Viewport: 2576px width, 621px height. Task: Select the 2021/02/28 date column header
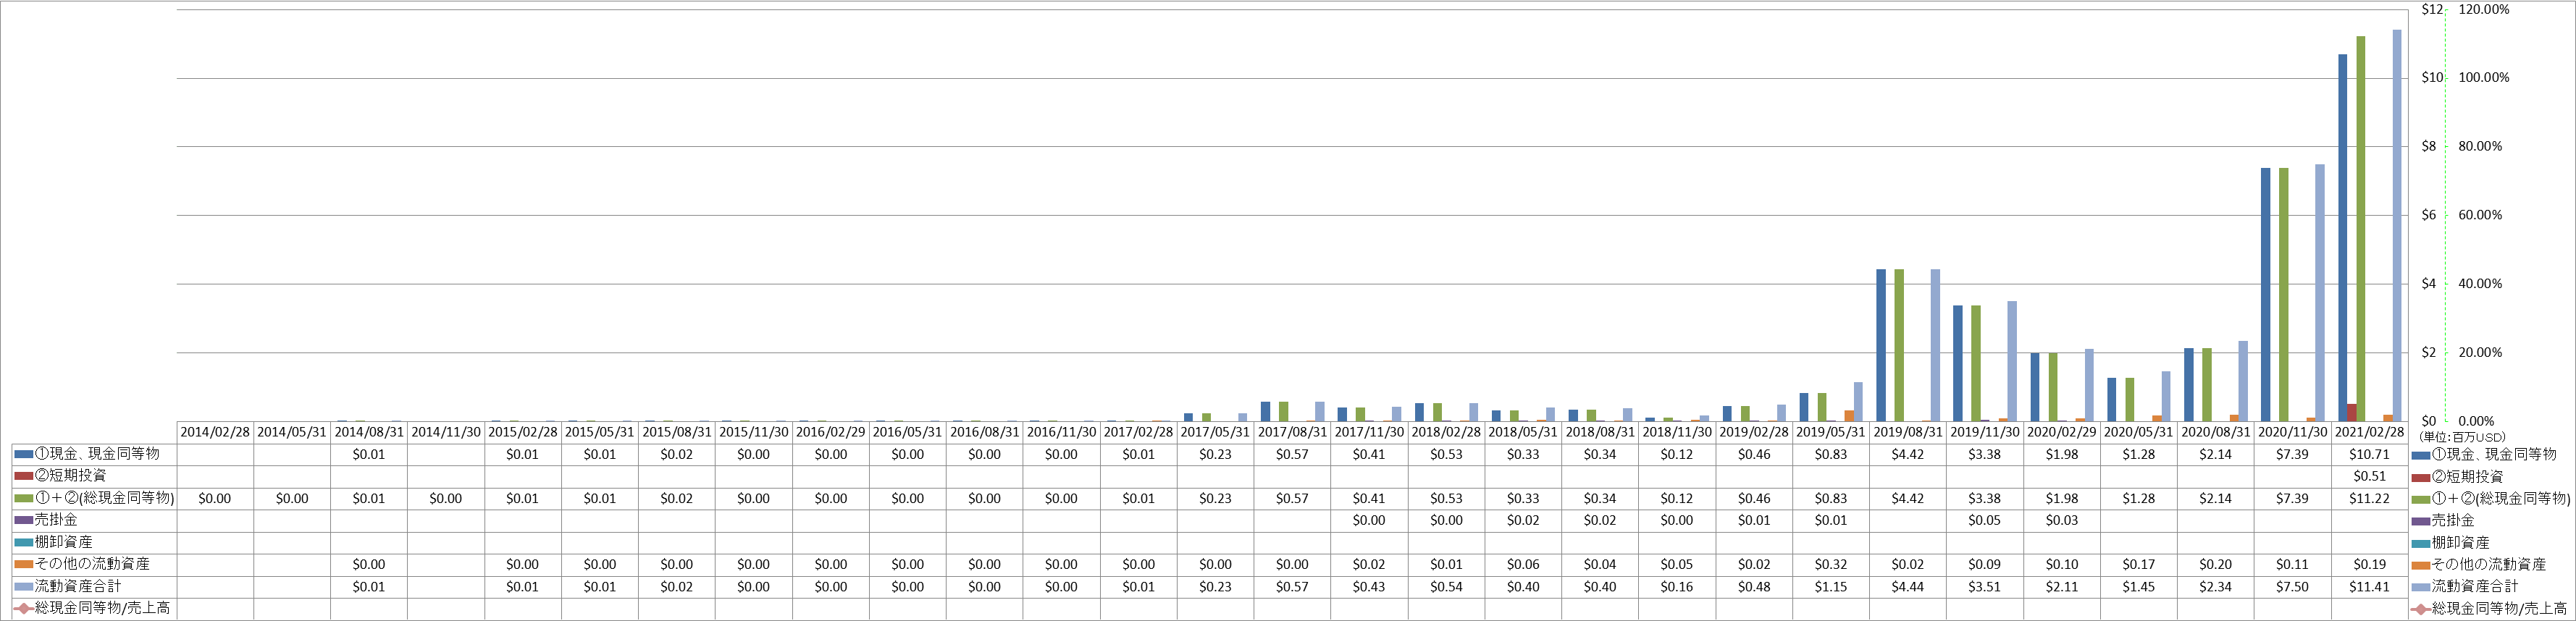2369,432
